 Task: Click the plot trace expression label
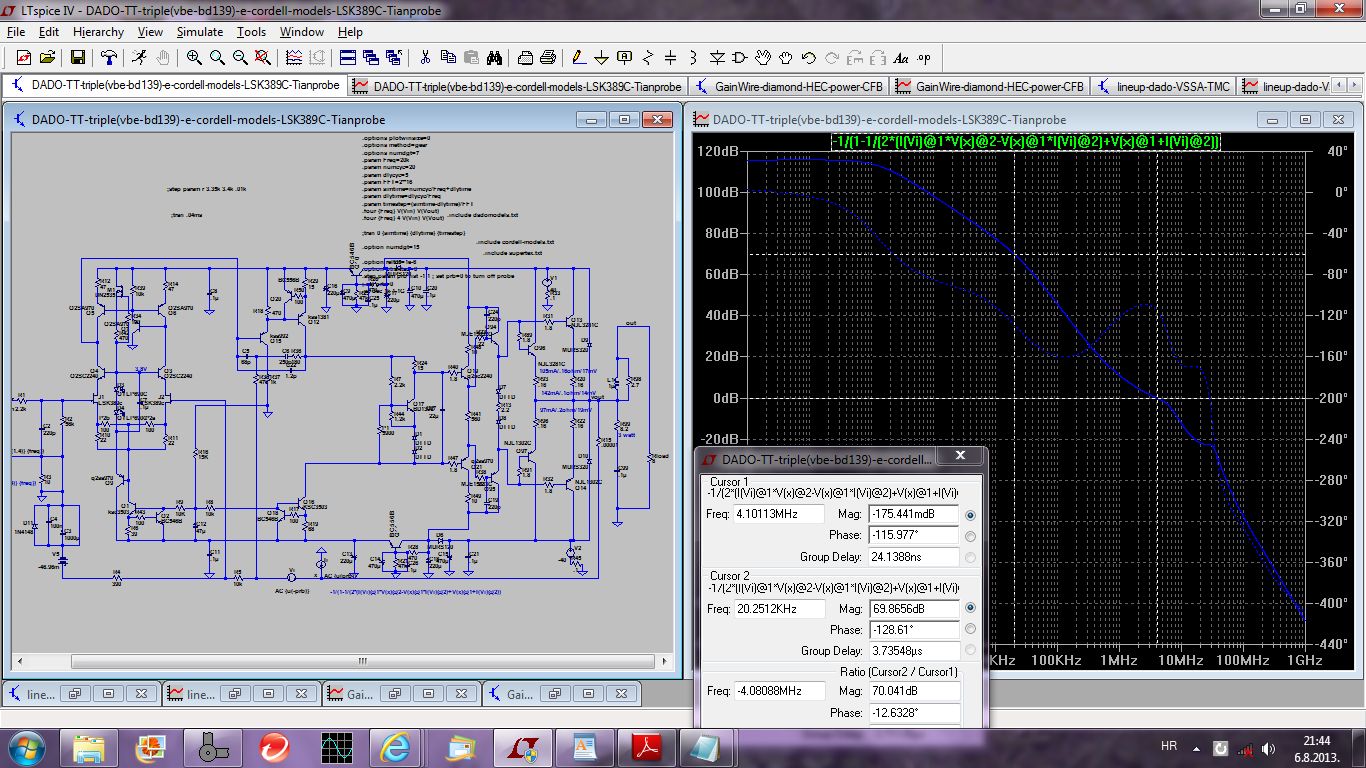click(x=1027, y=142)
